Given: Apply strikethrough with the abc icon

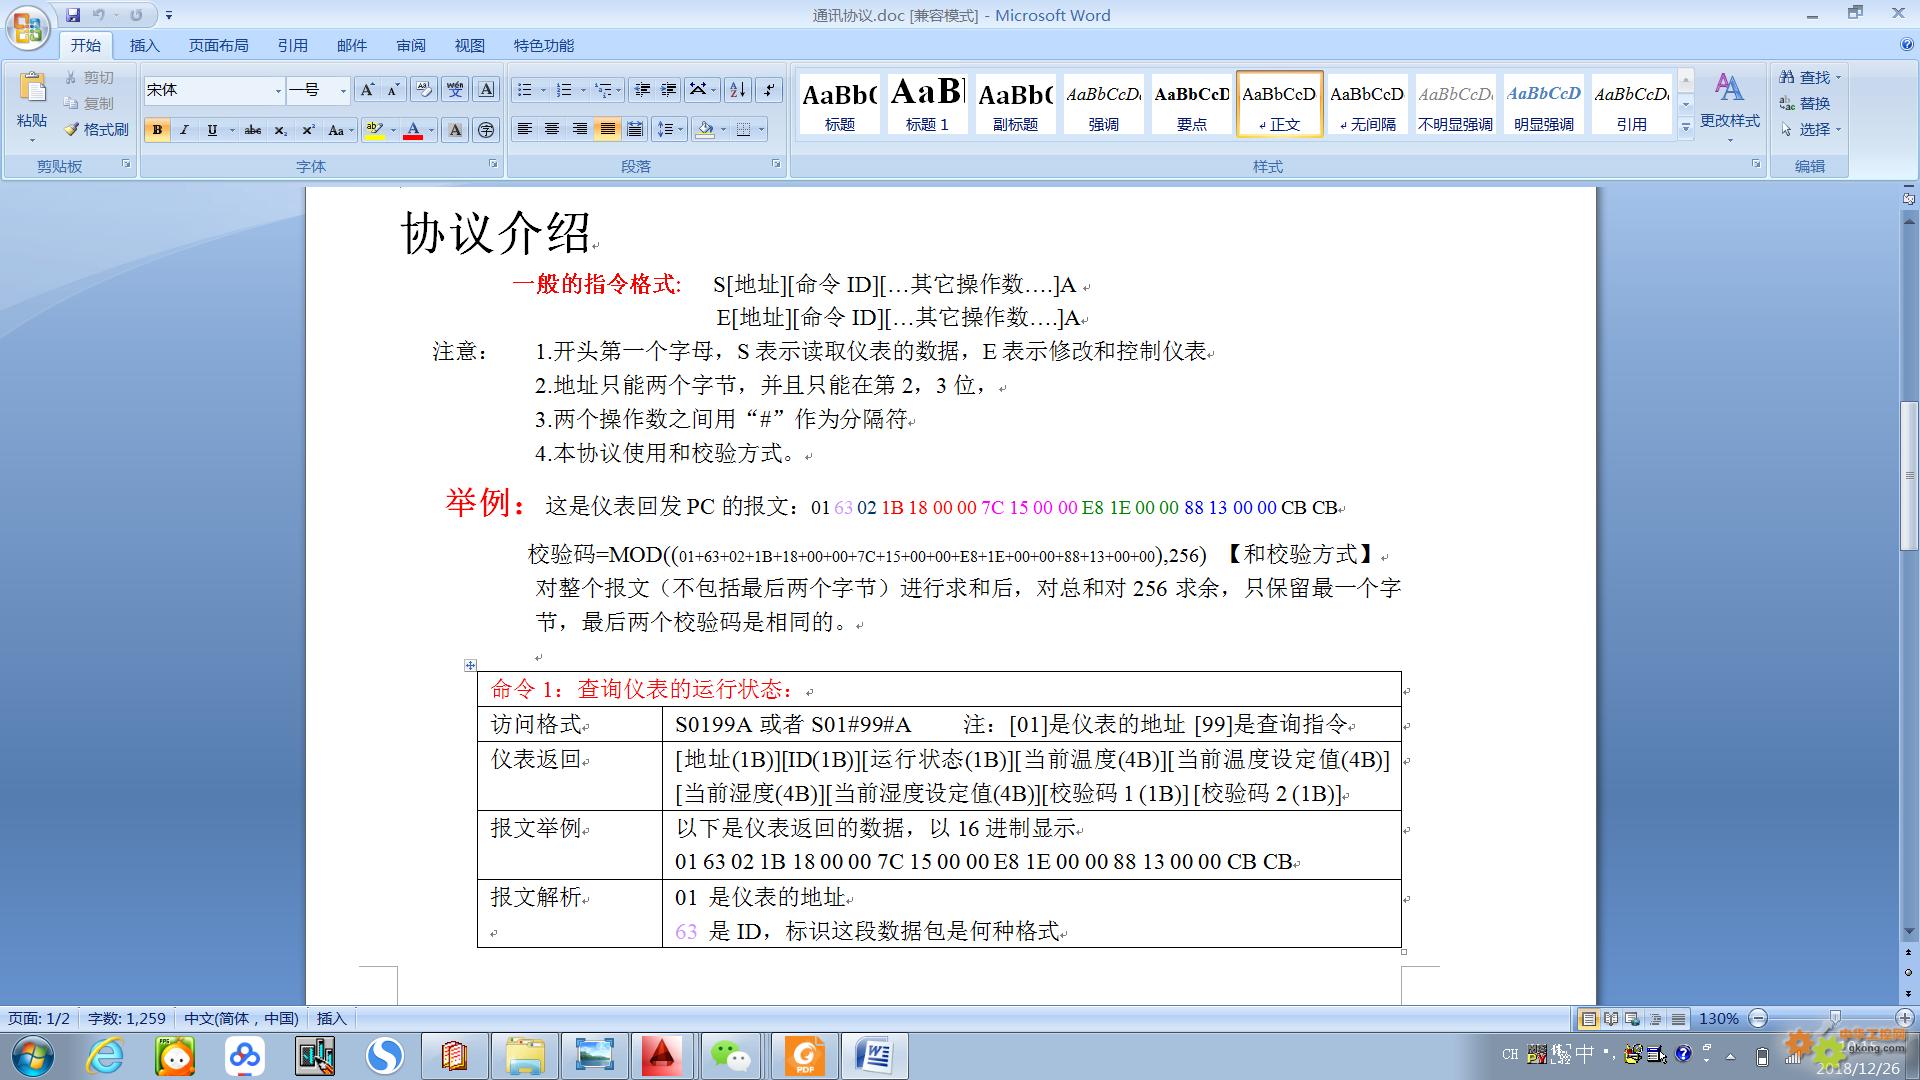Looking at the screenshot, I should pyautogui.click(x=253, y=130).
